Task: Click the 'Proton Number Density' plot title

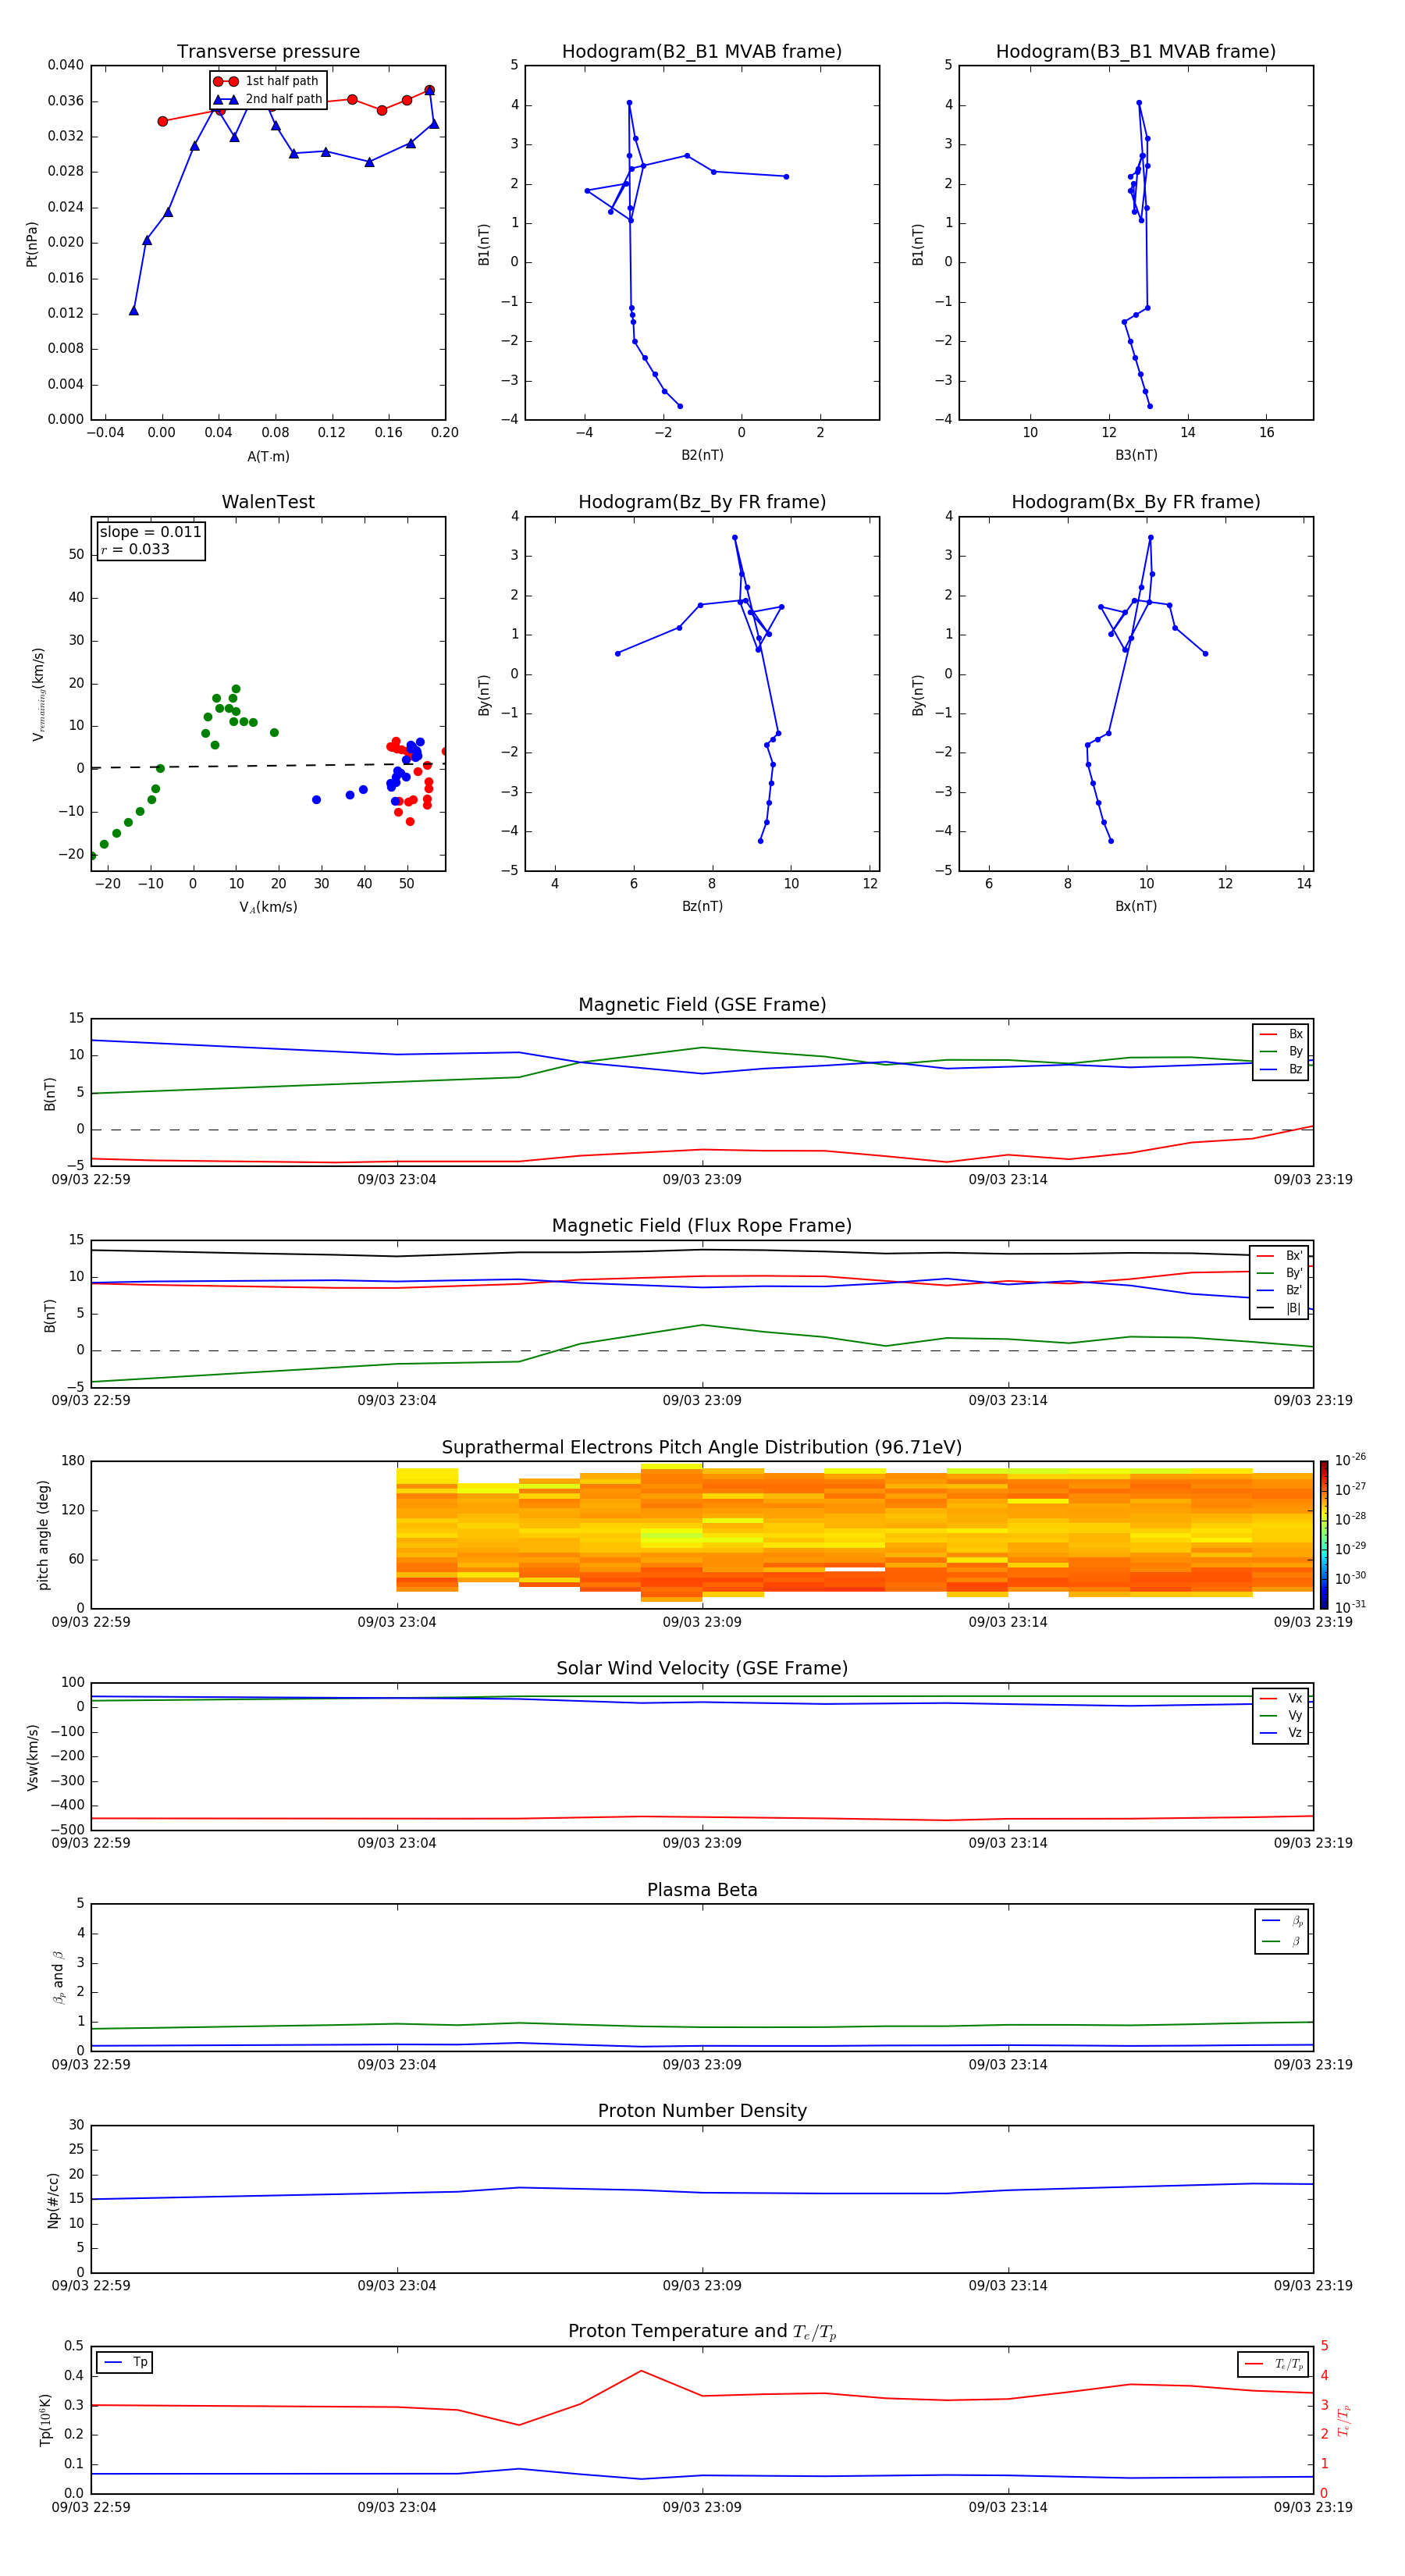Action: tap(702, 2111)
